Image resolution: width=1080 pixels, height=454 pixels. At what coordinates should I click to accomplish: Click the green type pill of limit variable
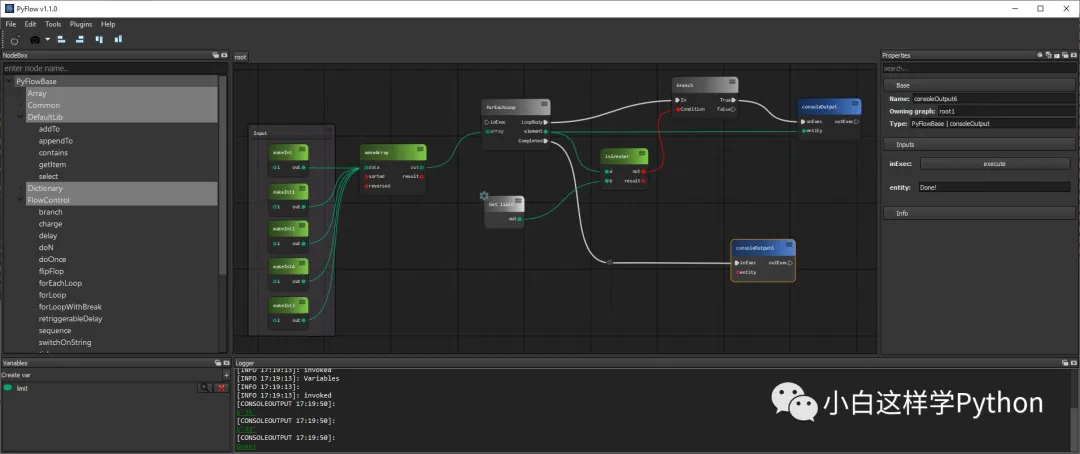click(8, 388)
